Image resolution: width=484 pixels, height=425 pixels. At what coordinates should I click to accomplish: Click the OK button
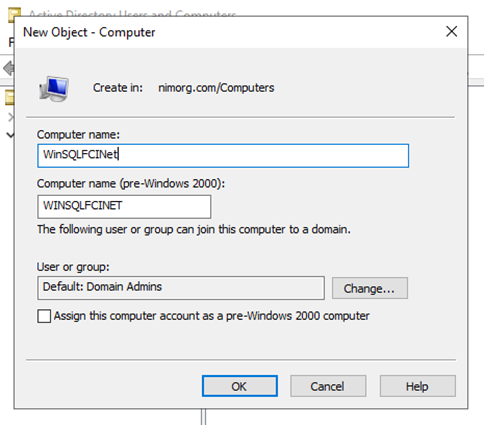(239, 386)
